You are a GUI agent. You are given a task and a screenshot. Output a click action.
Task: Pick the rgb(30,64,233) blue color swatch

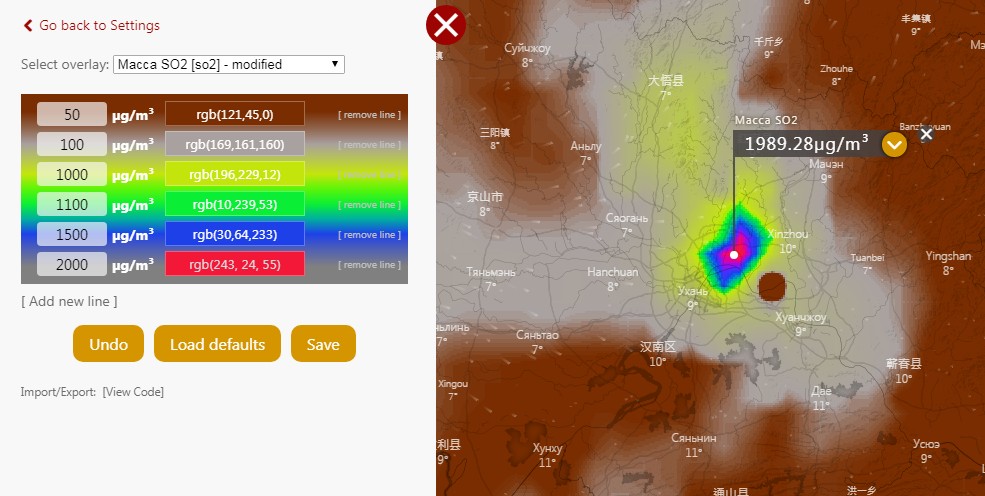tap(235, 234)
